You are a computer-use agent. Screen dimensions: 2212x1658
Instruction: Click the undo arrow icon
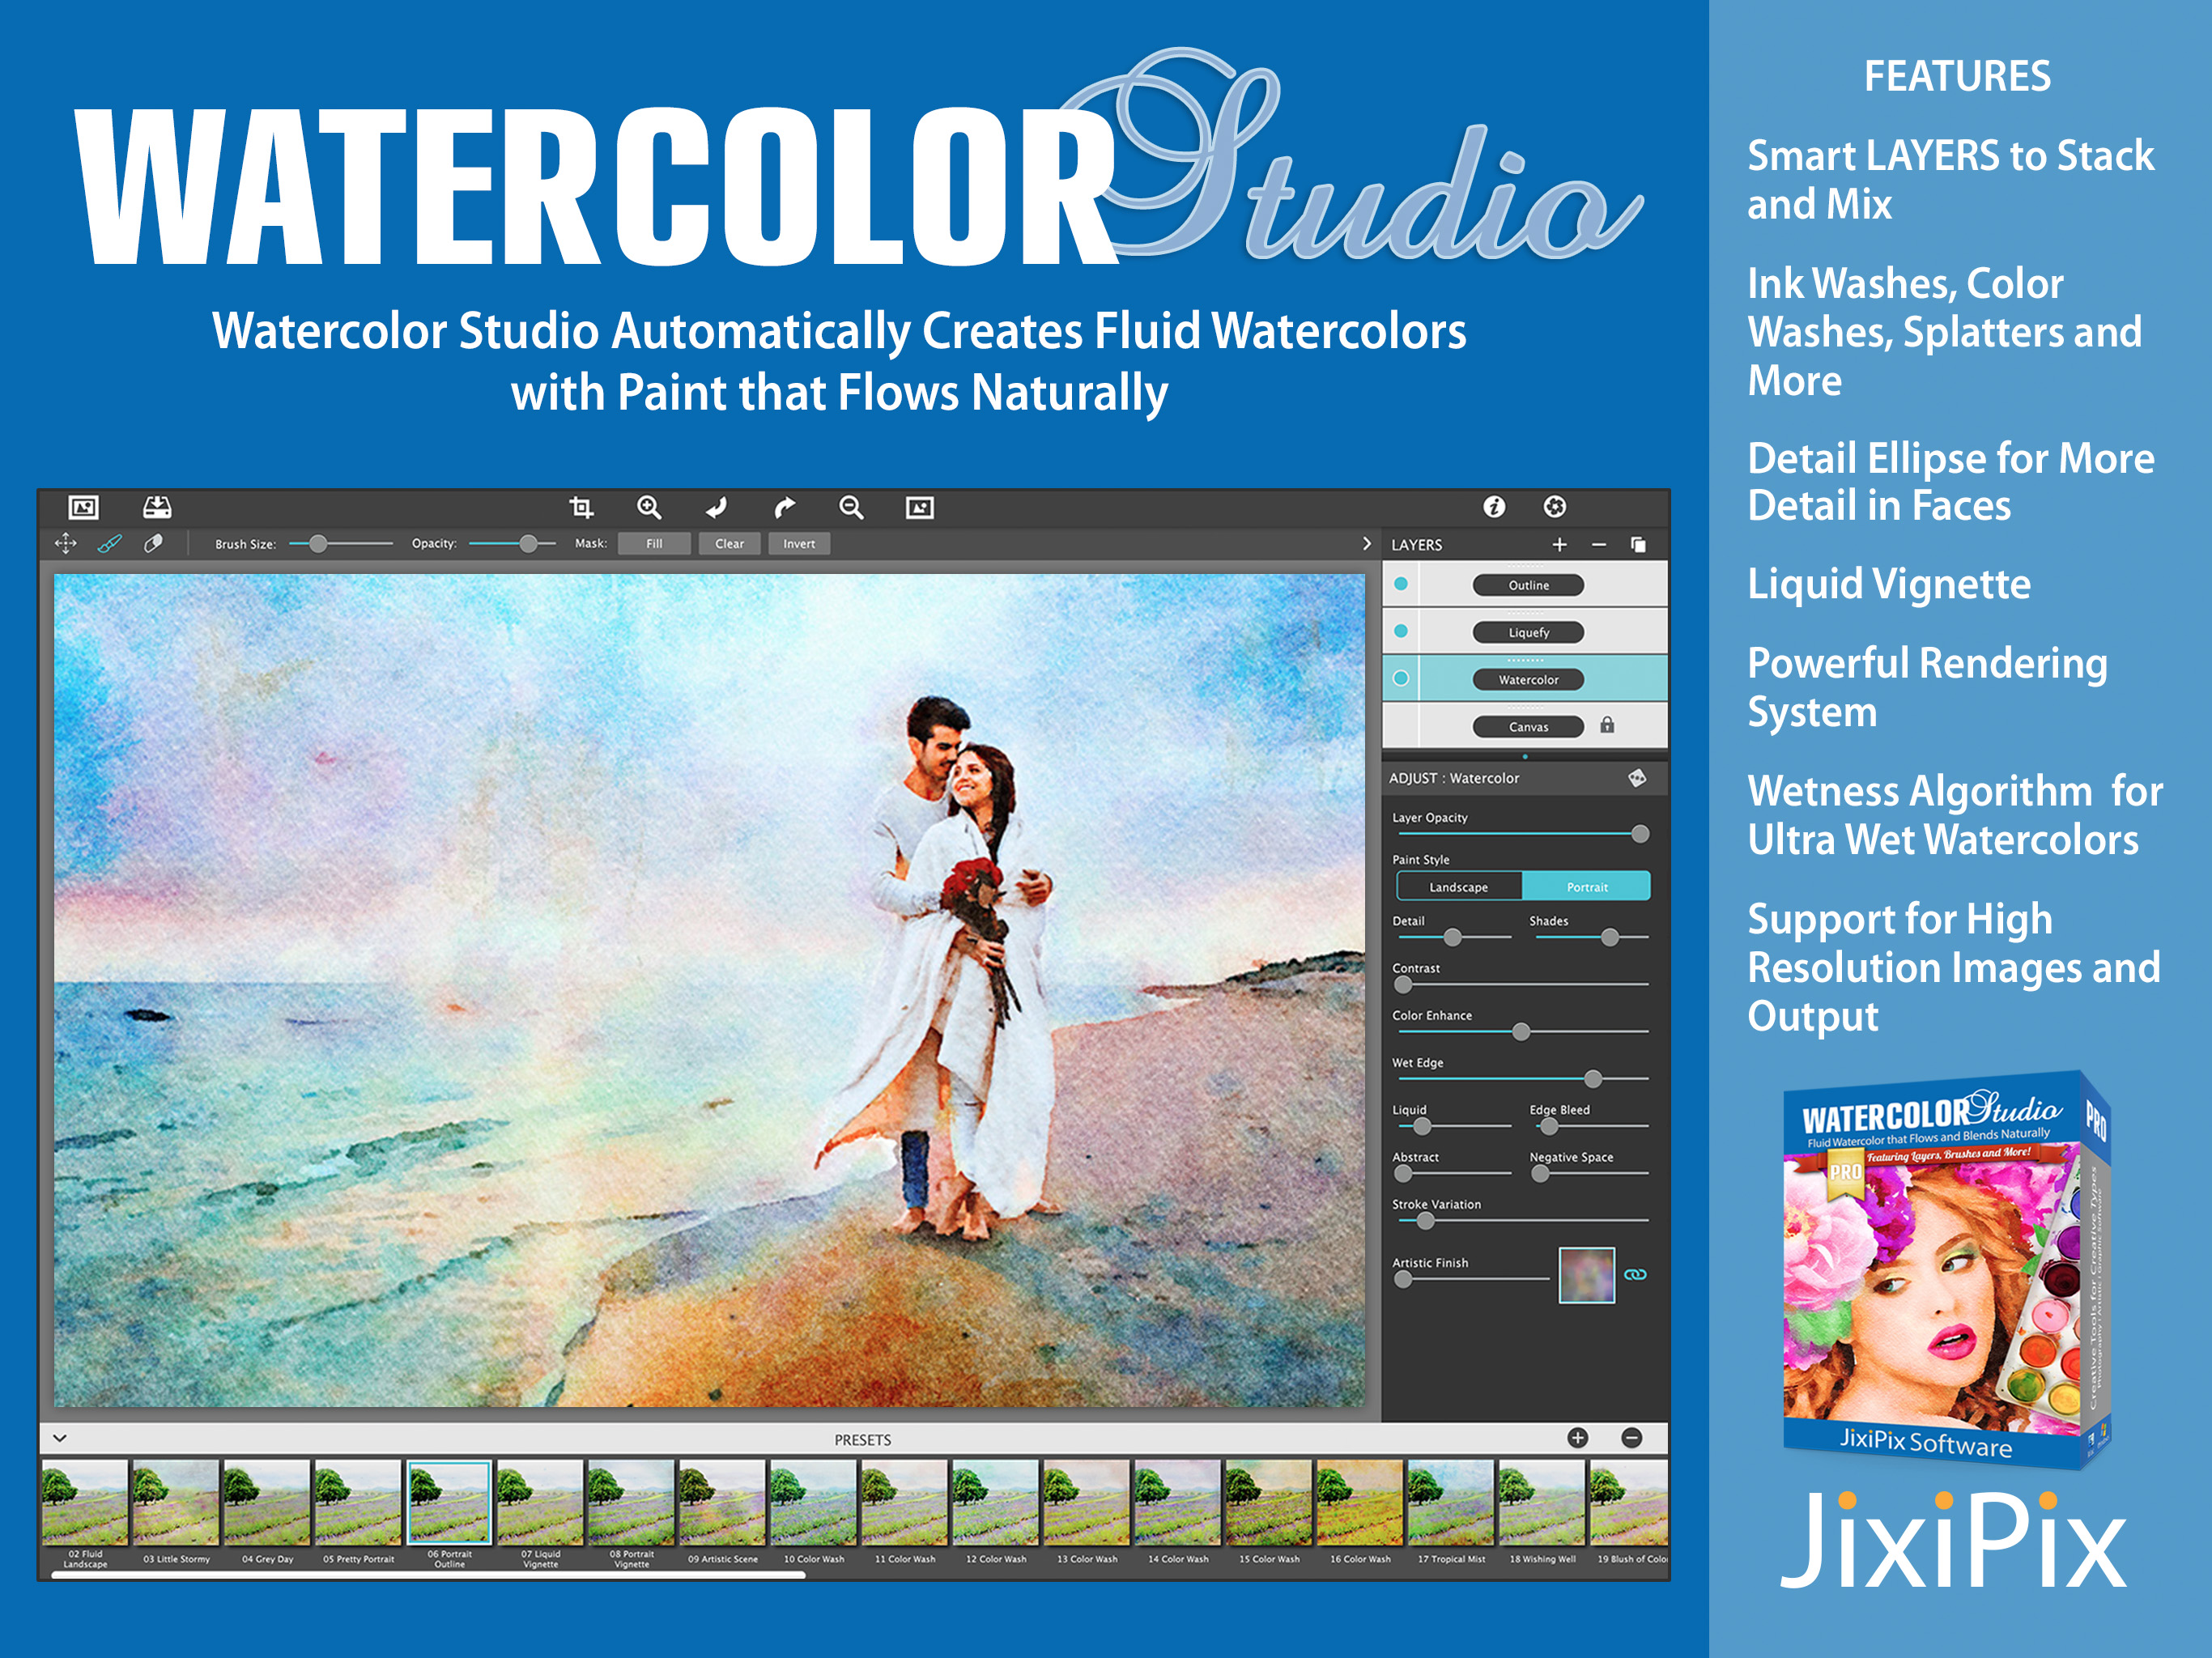click(x=716, y=507)
